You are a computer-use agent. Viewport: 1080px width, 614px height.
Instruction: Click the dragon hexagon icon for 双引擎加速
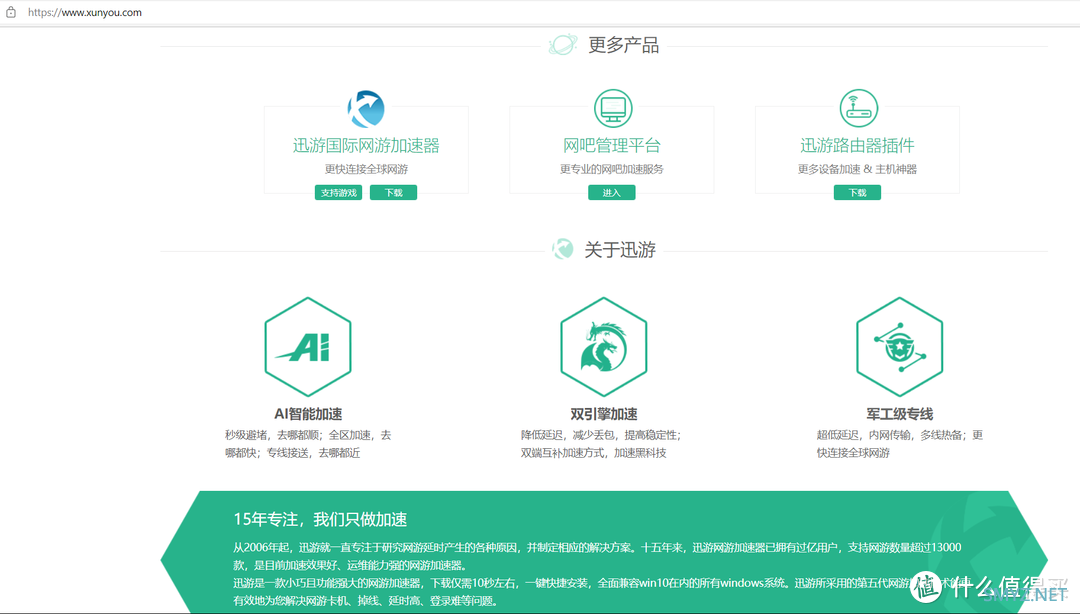click(x=603, y=347)
